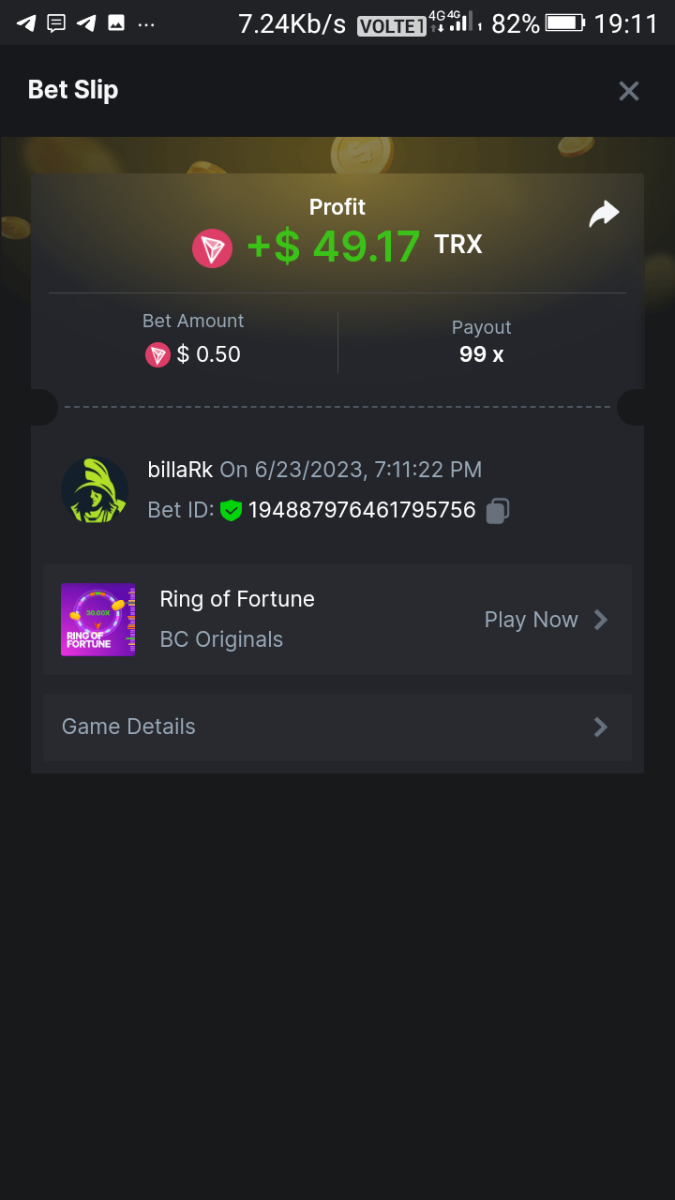Image resolution: width=675 pixels, height=1200 pixels.
Task: Tap the battery icon in status bar
Action: click(x=566, y=23)
